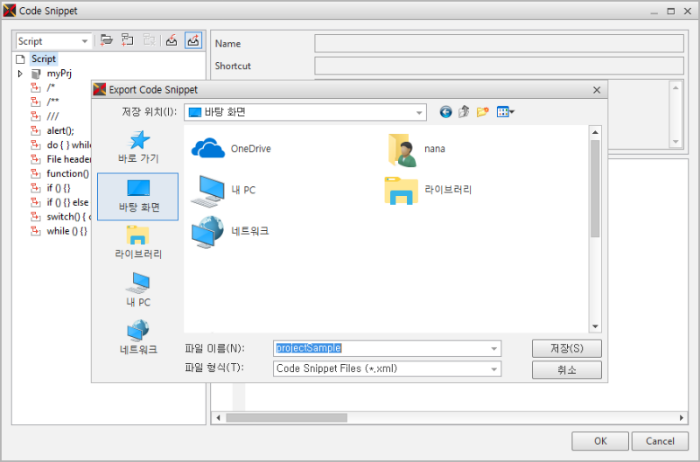Create a new folder in save dialog

click(x=483, y=112)
